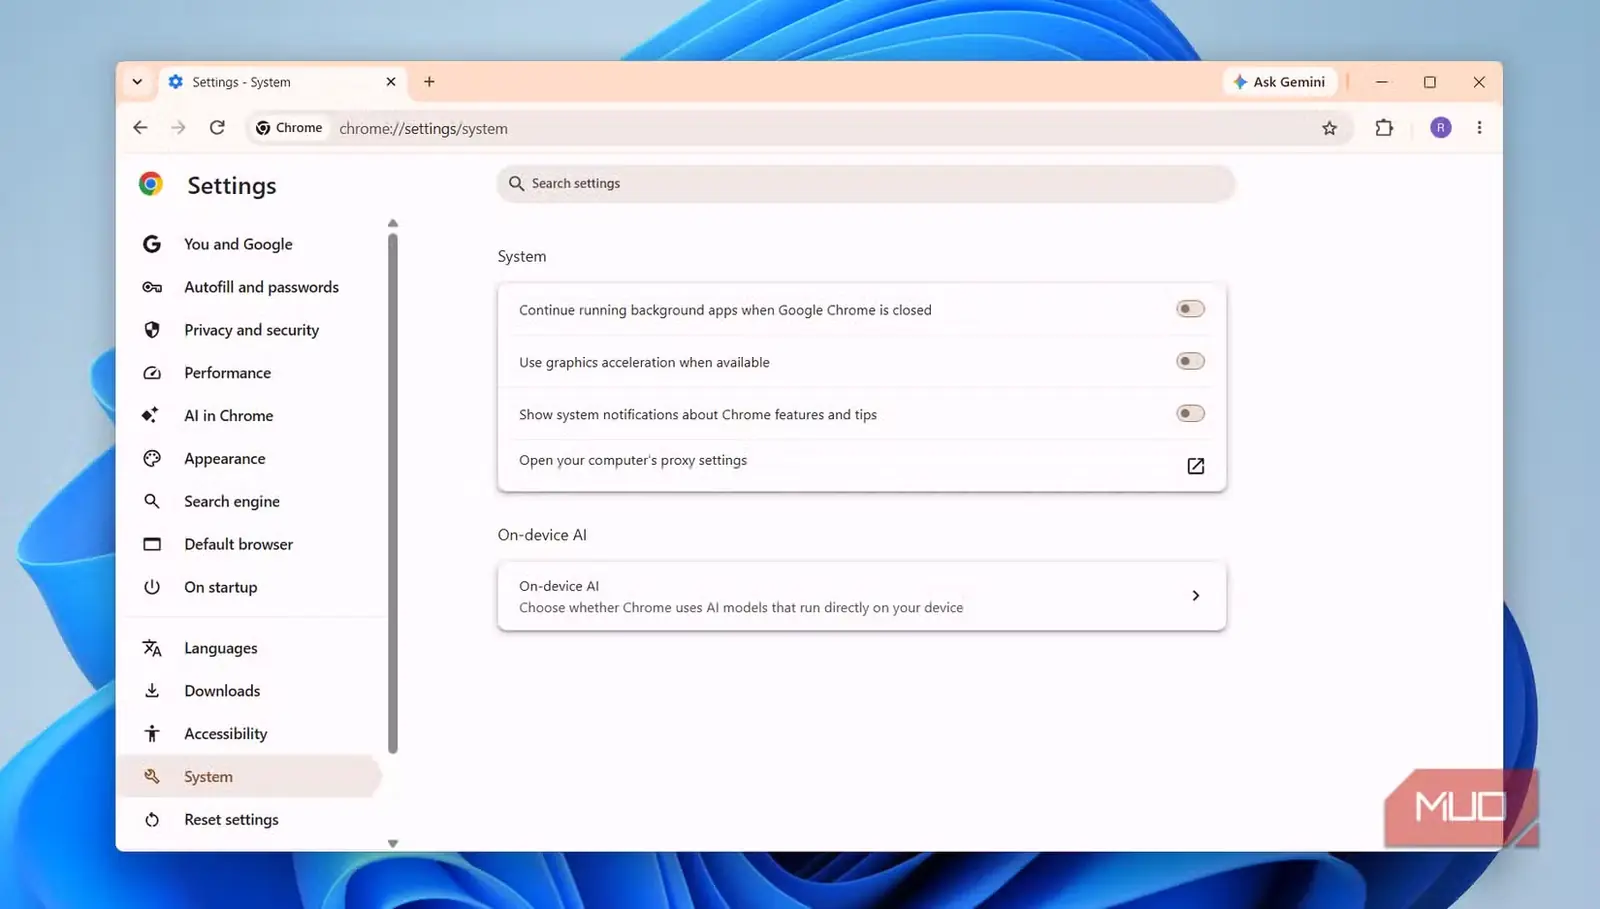Reload the settings page

pos(217,128)
